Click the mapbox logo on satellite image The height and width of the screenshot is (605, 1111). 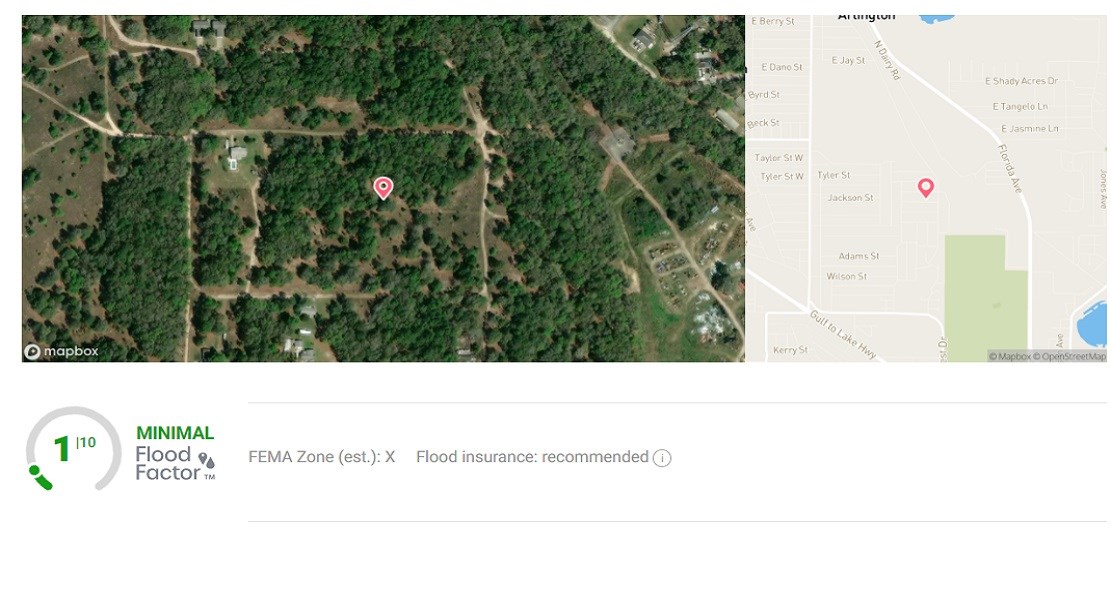62,351
